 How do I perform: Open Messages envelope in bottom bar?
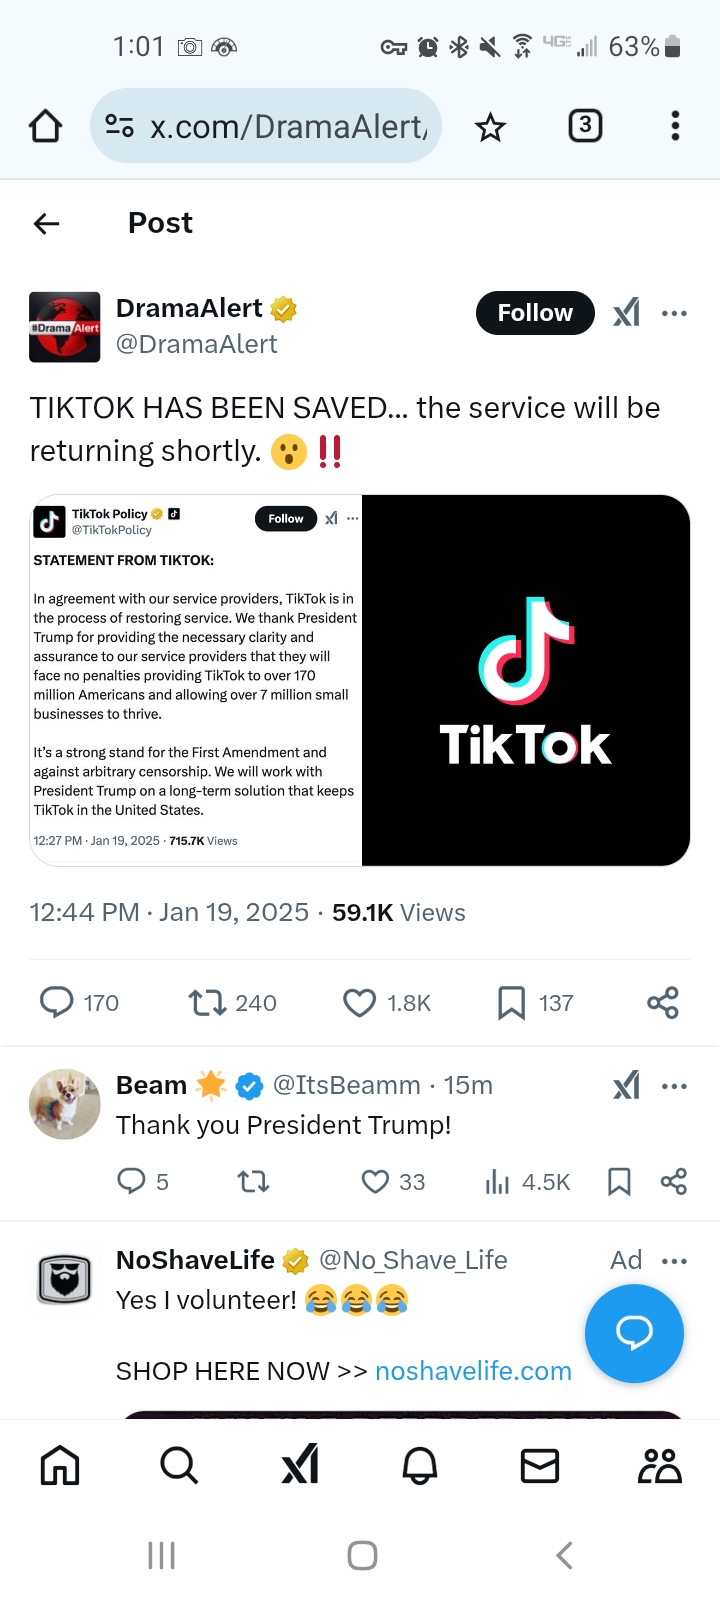point(540,1466)
